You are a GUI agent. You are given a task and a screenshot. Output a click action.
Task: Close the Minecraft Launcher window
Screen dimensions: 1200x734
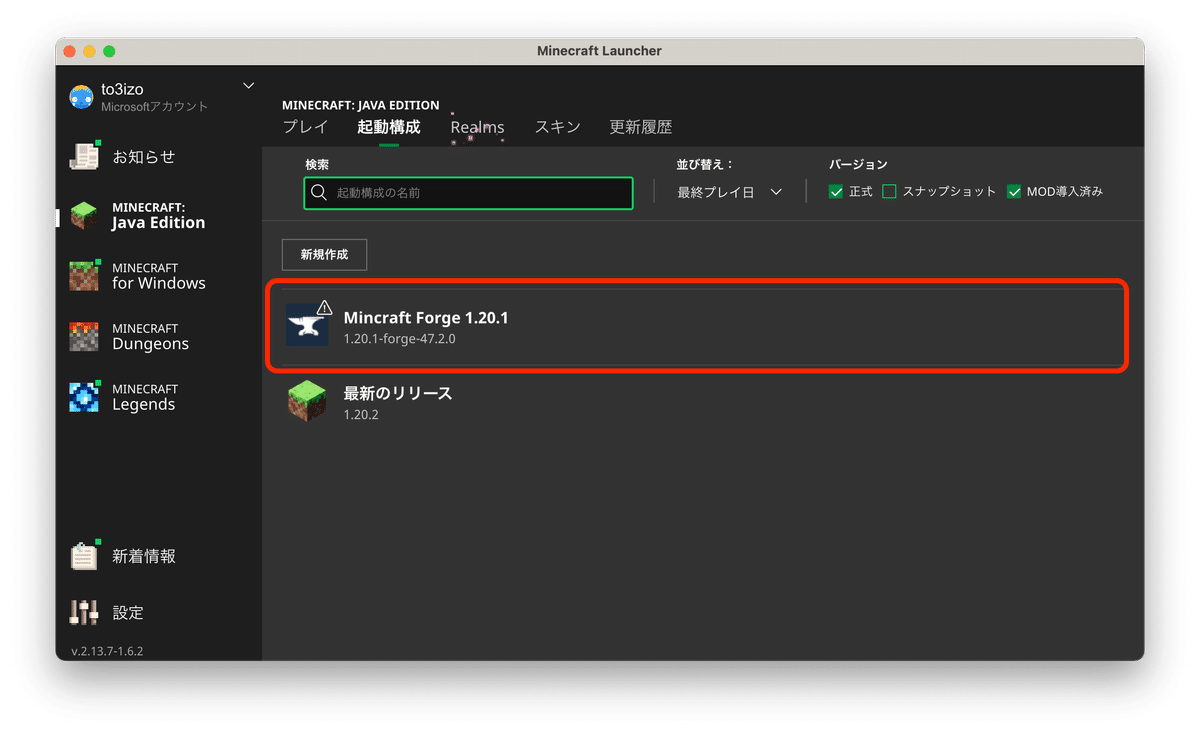pyautogui.click(x=70, y=51)
